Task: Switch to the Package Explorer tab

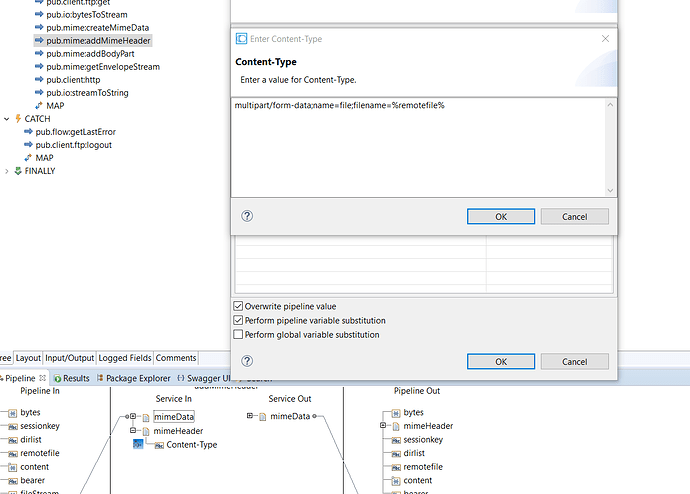Action: coord(133,378)
